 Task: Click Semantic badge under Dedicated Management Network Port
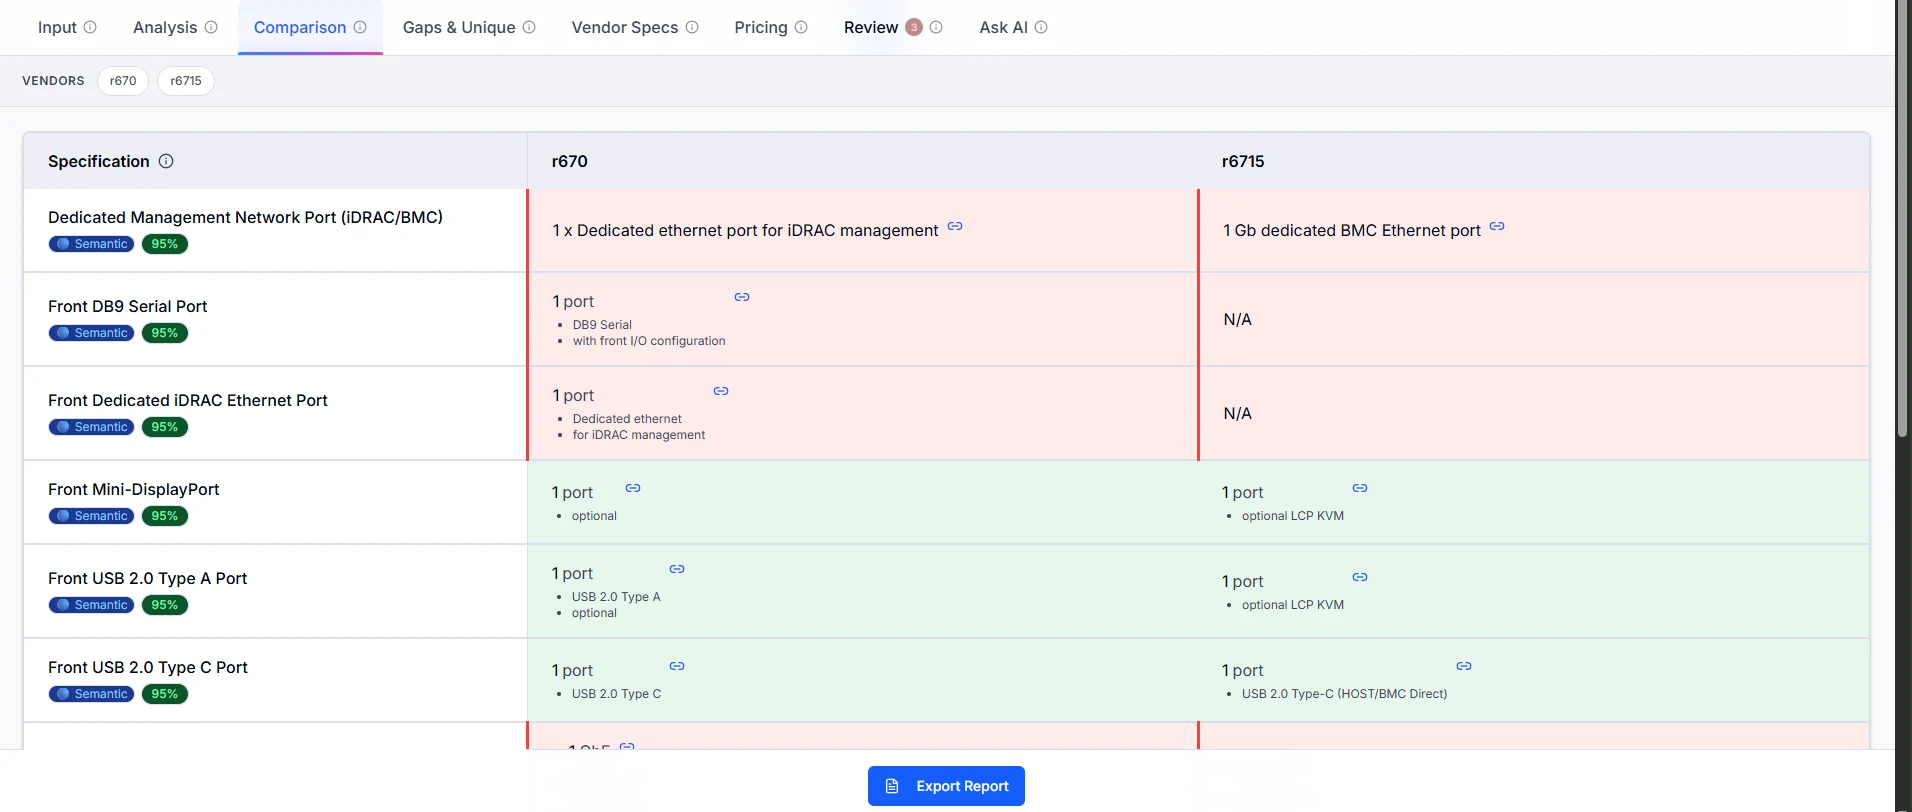click(x=92, y=244)
